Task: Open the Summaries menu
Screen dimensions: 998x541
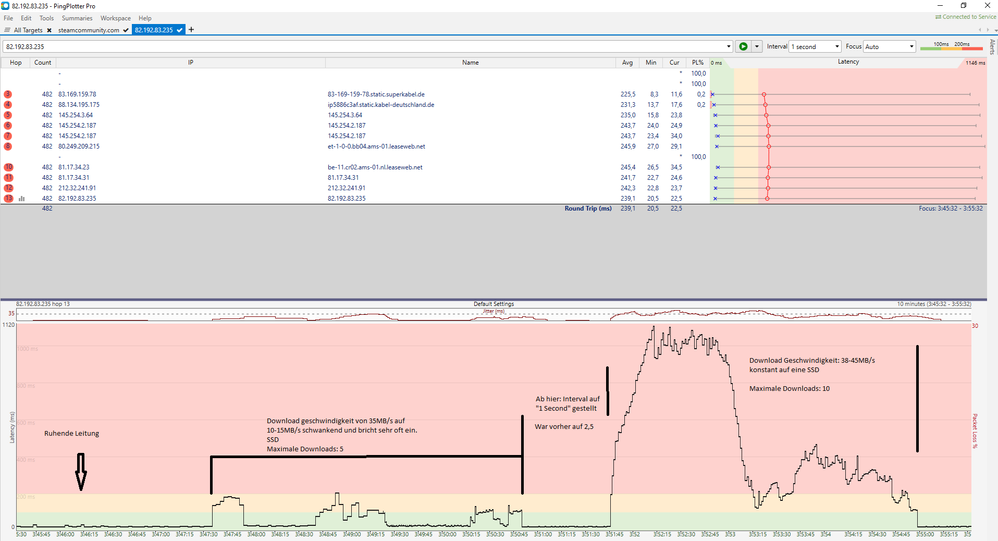Action: [76, 18]
